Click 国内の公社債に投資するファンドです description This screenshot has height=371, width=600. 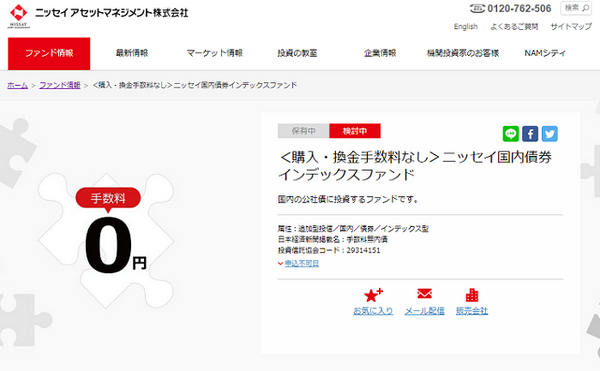click(348, 199)
